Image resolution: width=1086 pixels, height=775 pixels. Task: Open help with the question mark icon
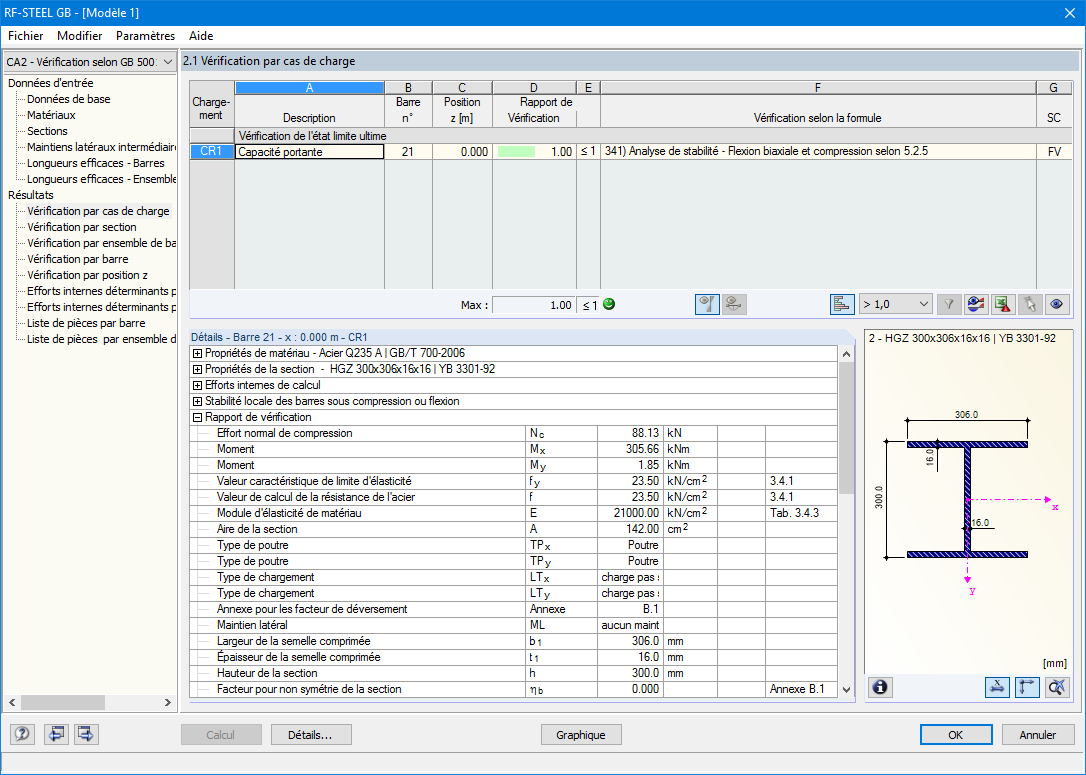pyautogui.click(x=22, y=733)
